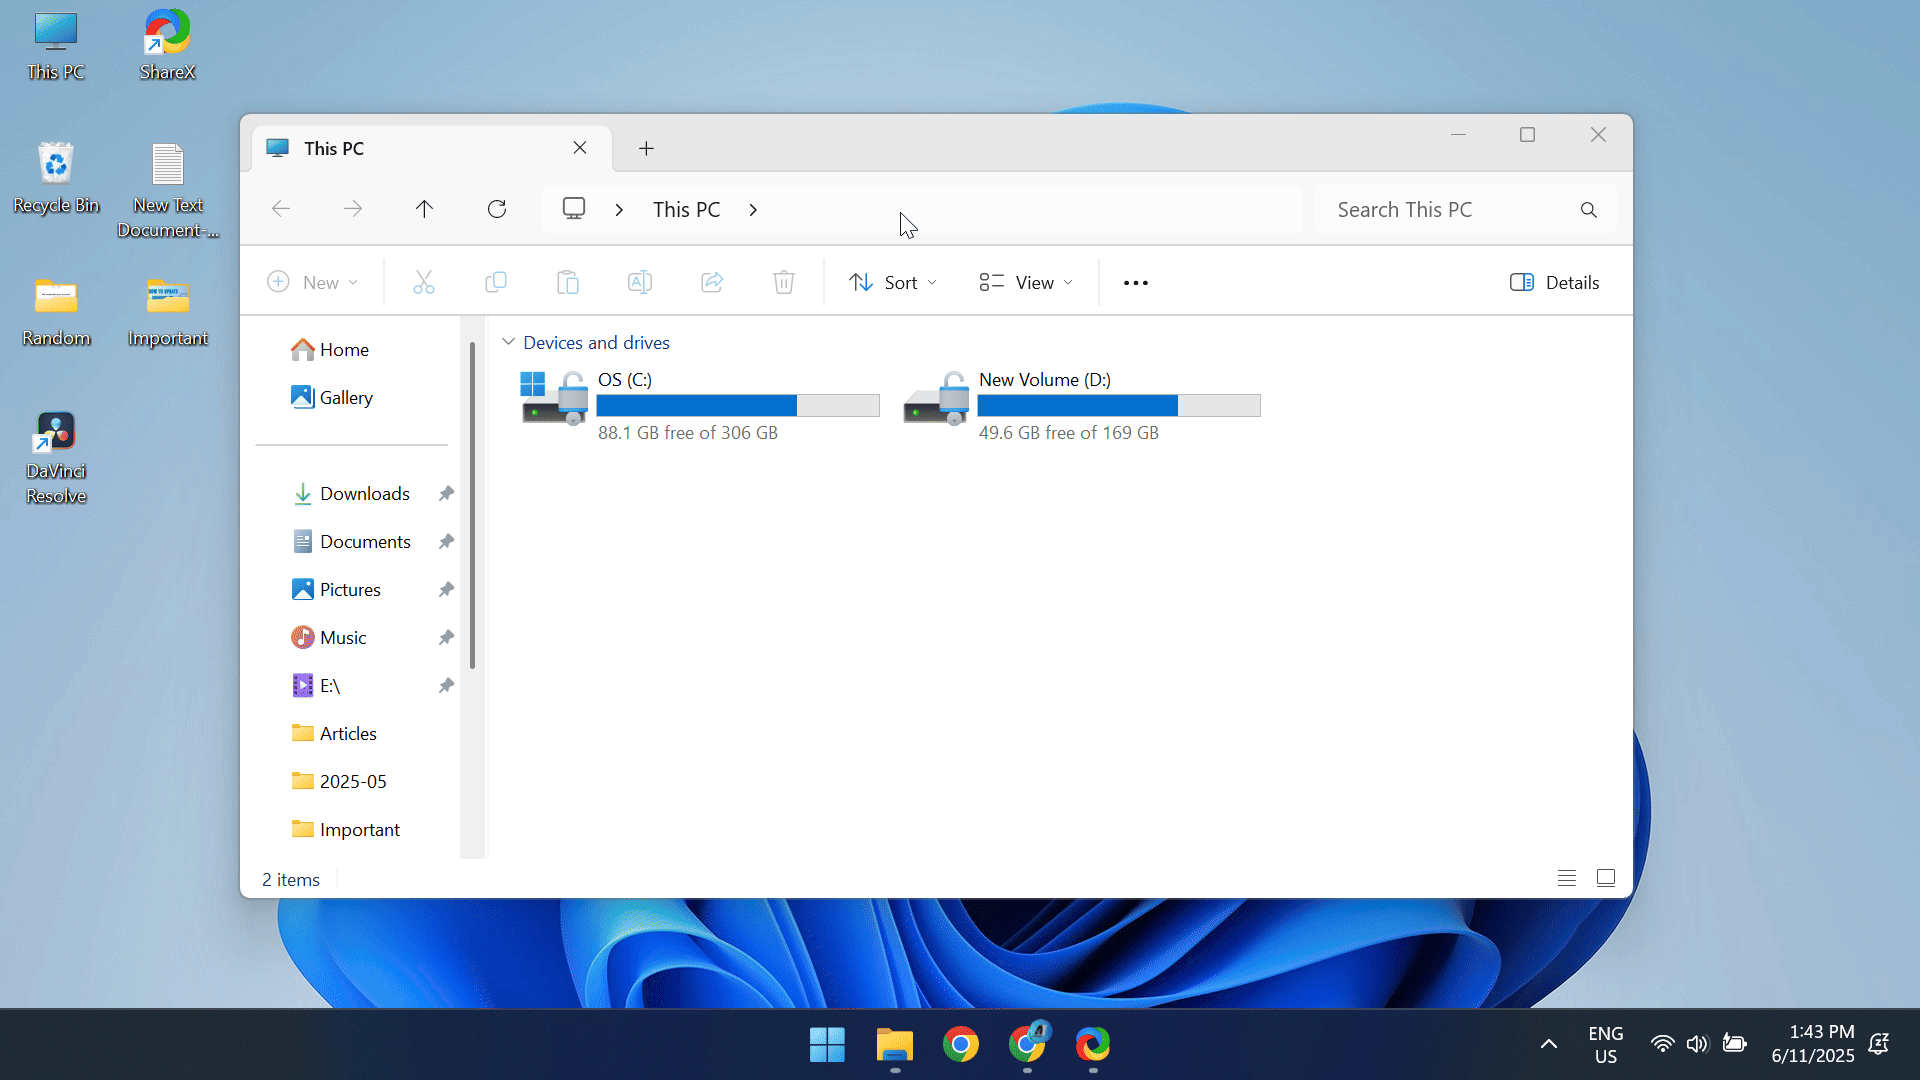Select the New Volume (D:) drive icon

pos(936,398)
